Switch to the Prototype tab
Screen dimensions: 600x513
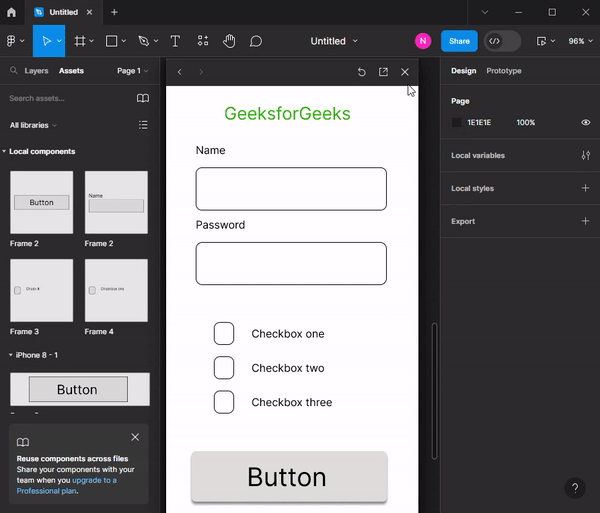504,71
